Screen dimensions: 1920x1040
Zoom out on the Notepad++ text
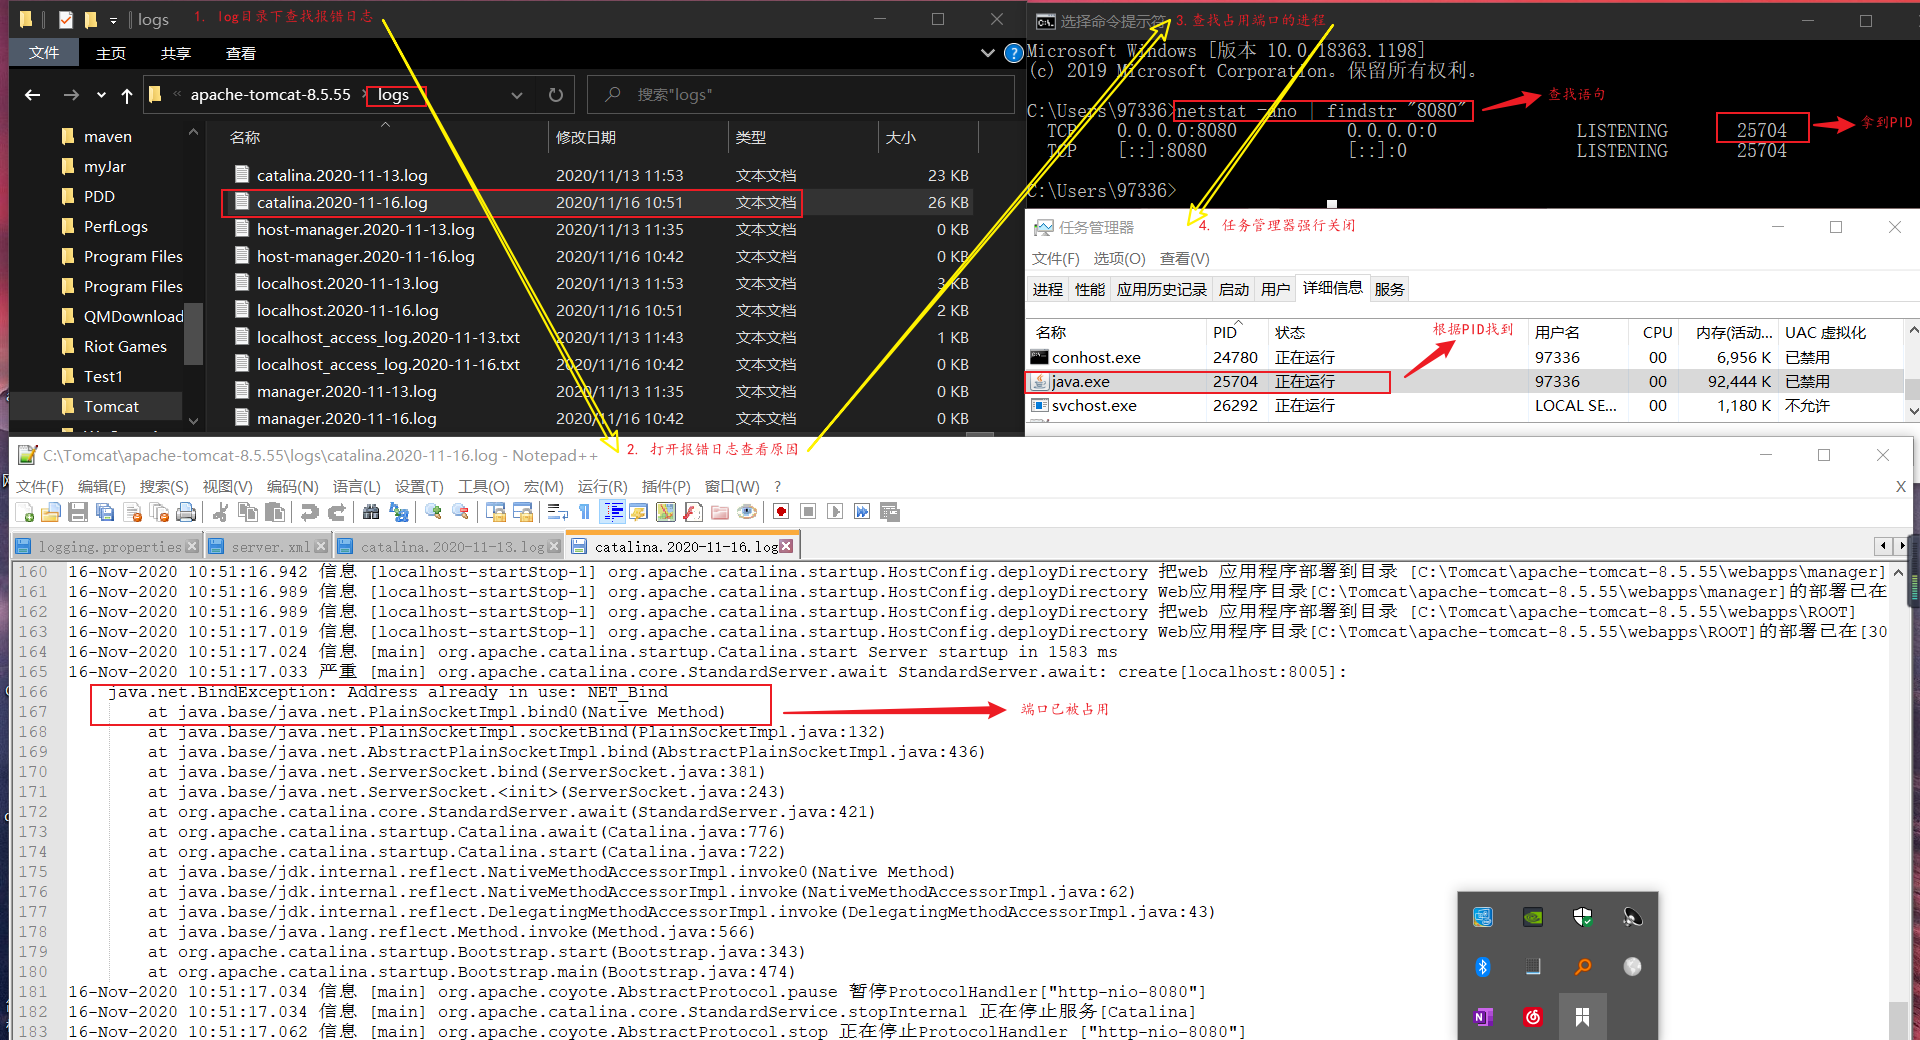tap(460, 512)
